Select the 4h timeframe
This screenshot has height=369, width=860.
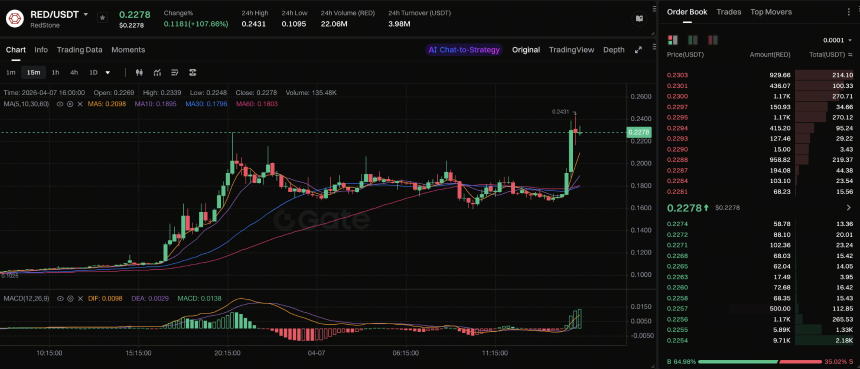coord(73,72)
